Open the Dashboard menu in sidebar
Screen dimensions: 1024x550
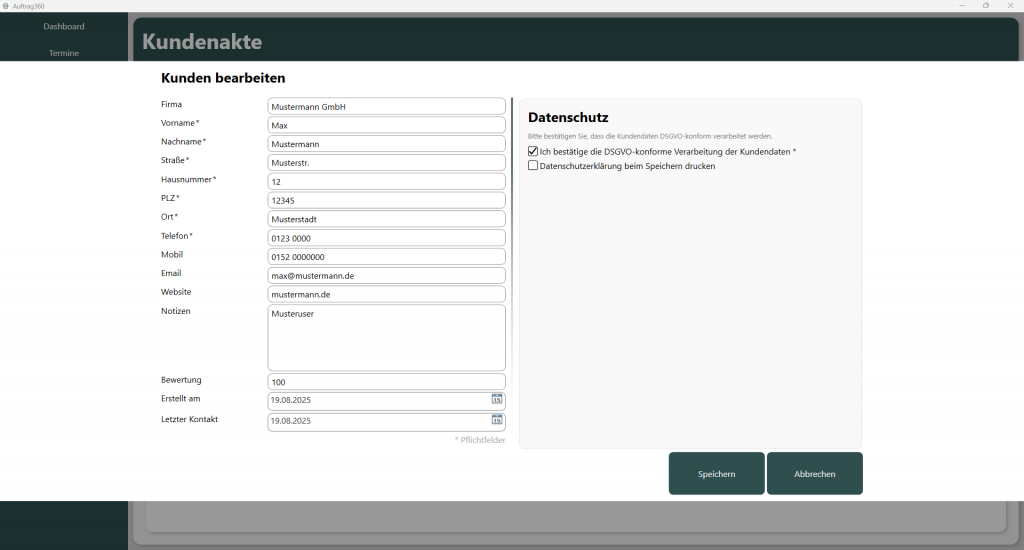tap(64, 26)
